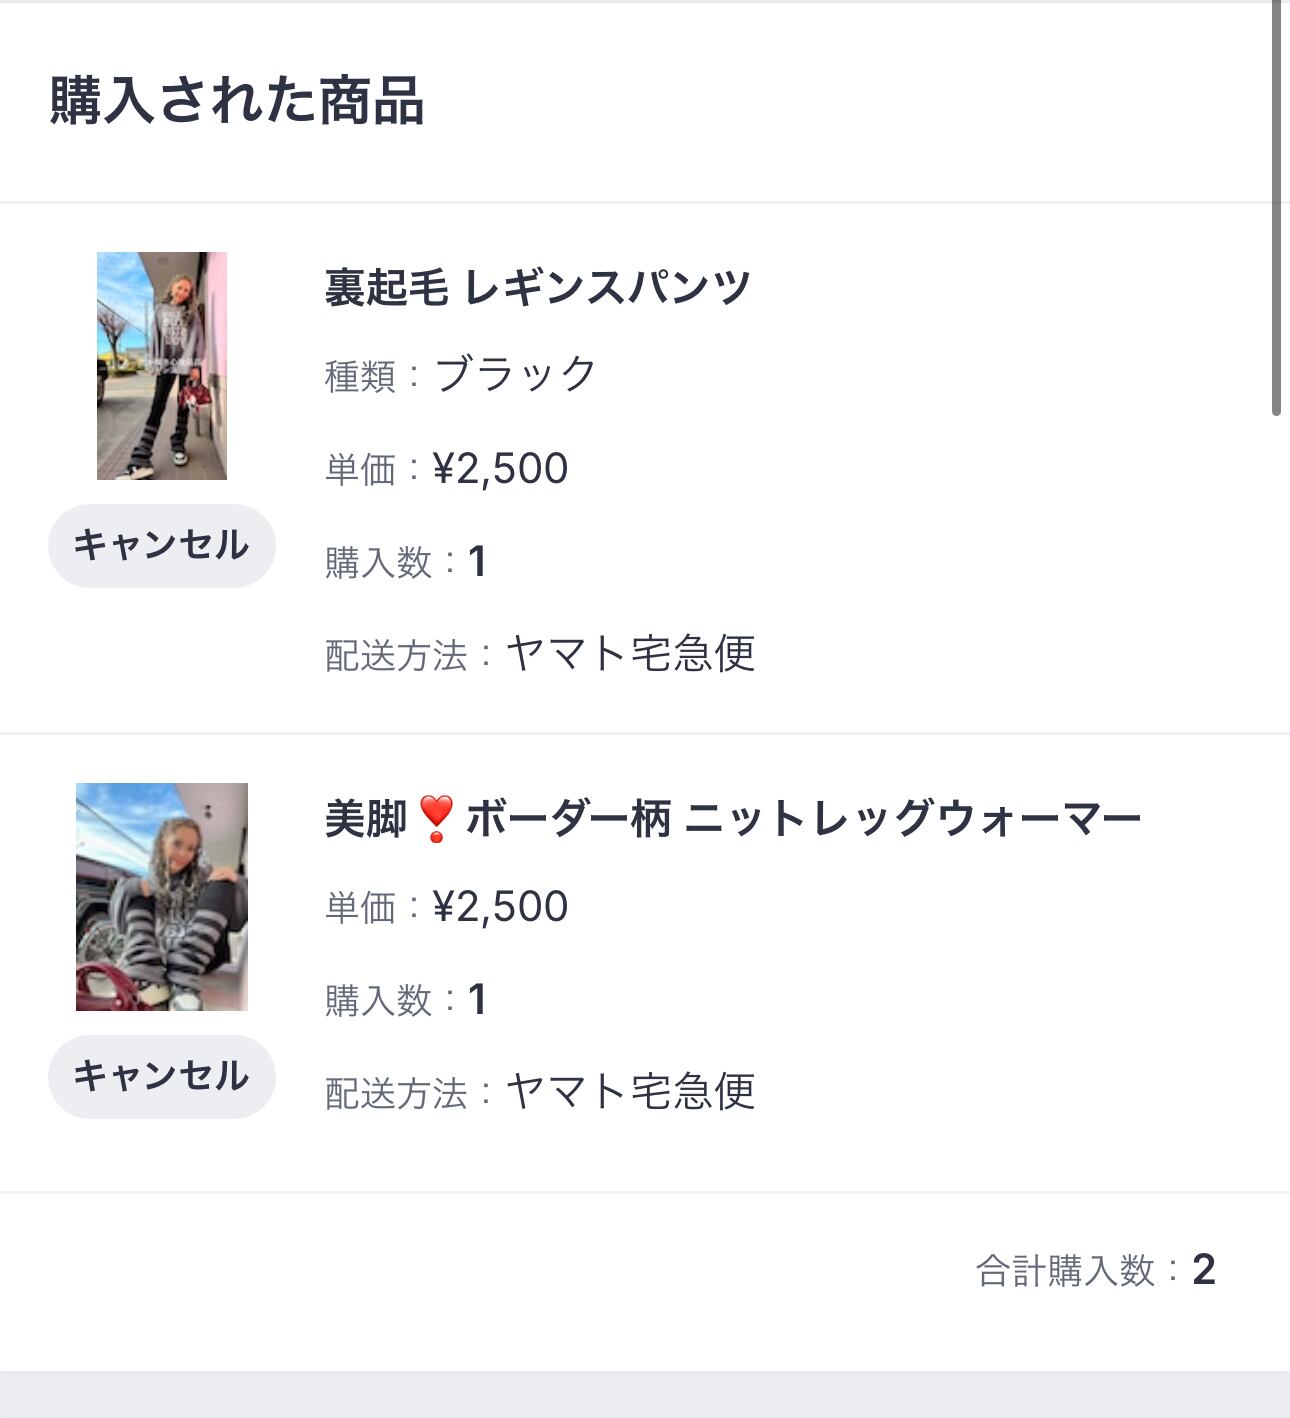Click the leg warmer unit price ¥2,500
Viewport: 1290px width, 1418px height.
(x=500, y=907)
